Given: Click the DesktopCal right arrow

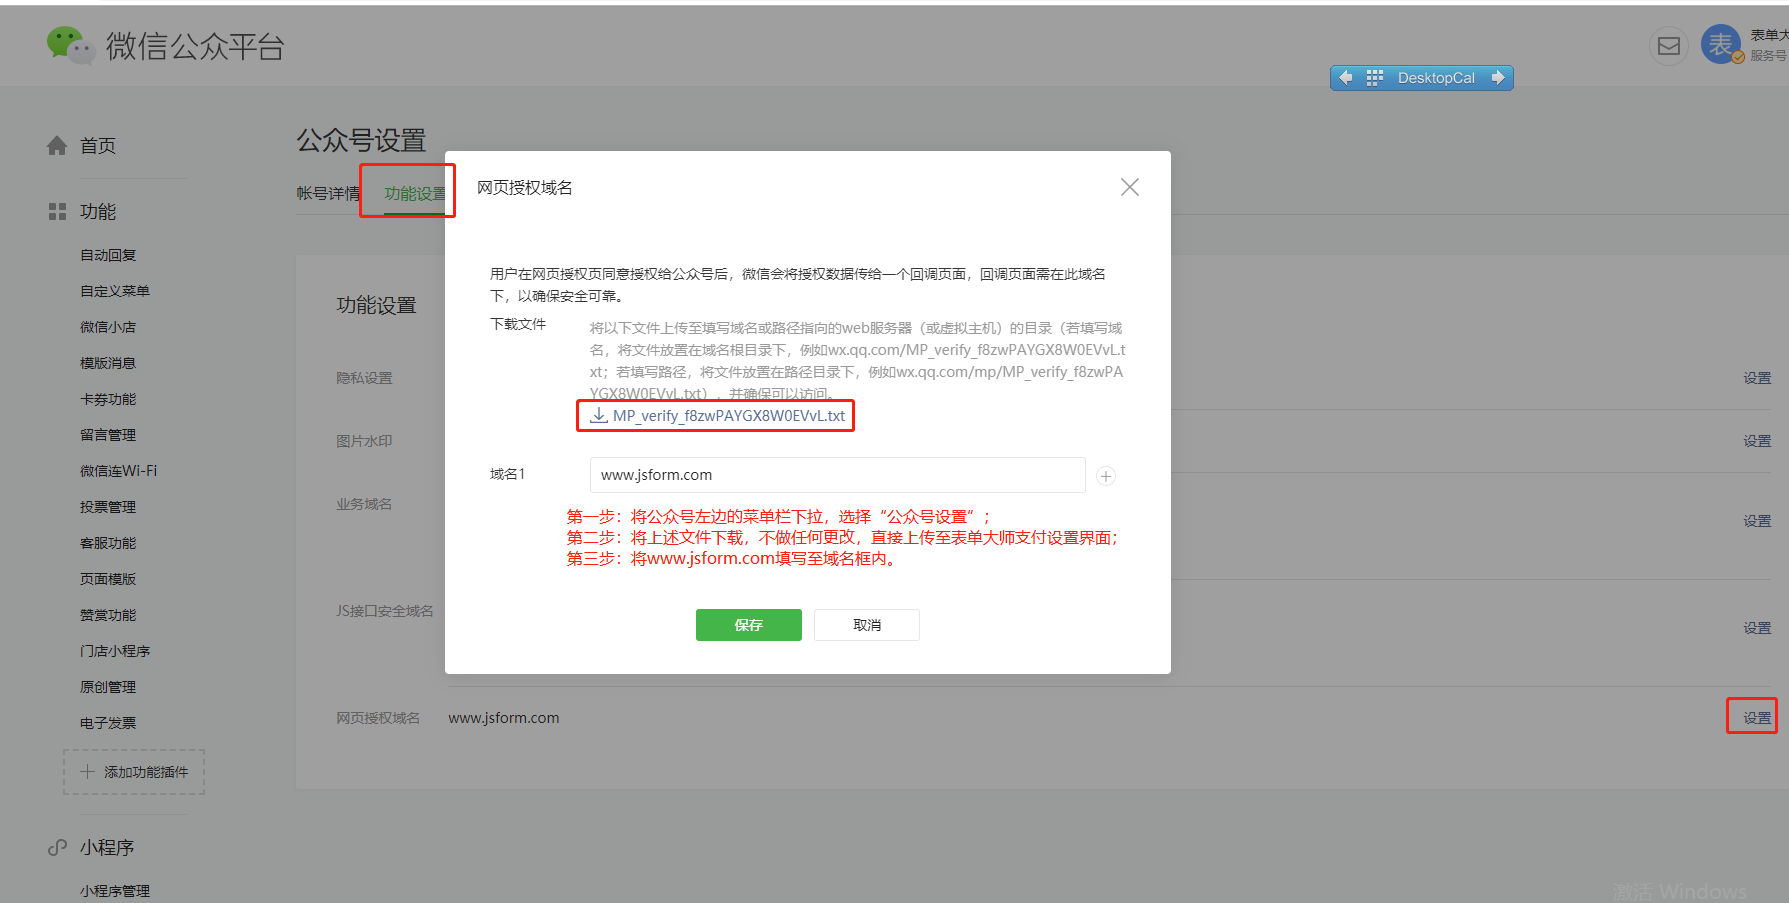Looking at the screenshot, I should (1497, 77).
